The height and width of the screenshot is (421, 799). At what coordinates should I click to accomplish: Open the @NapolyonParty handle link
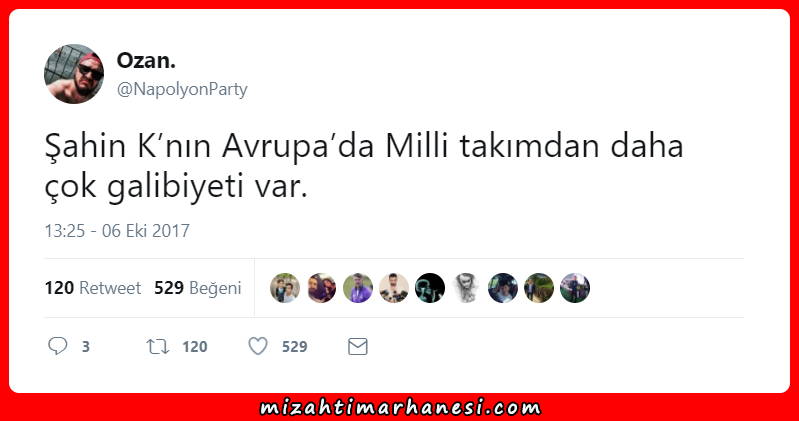182,89
